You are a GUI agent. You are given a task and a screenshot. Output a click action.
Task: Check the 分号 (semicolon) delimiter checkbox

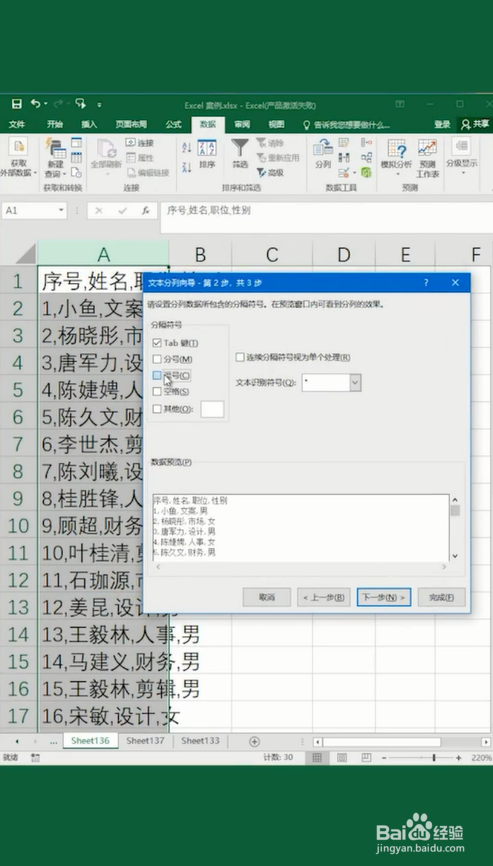157,360
